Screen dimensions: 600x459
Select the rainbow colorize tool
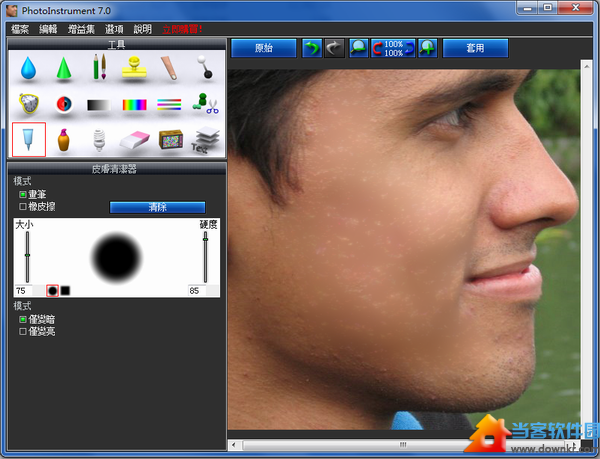pyautogui.click(x=134, y=105)
